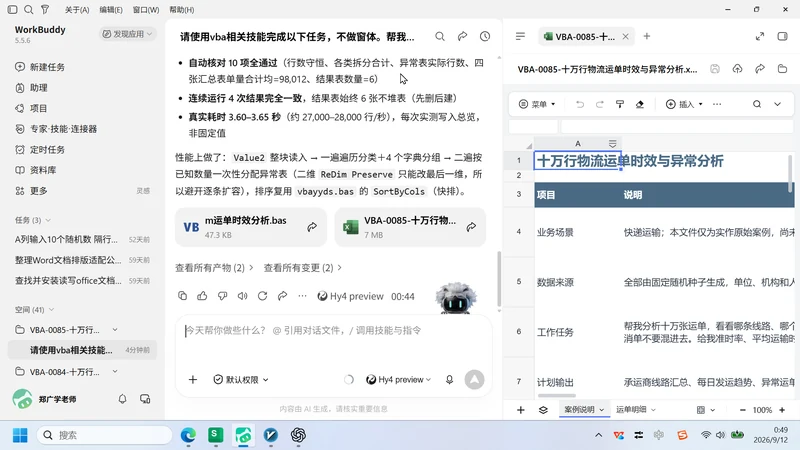Share the conversation via header arrow icon
The image size is (800, 450).
click(462, 36)
